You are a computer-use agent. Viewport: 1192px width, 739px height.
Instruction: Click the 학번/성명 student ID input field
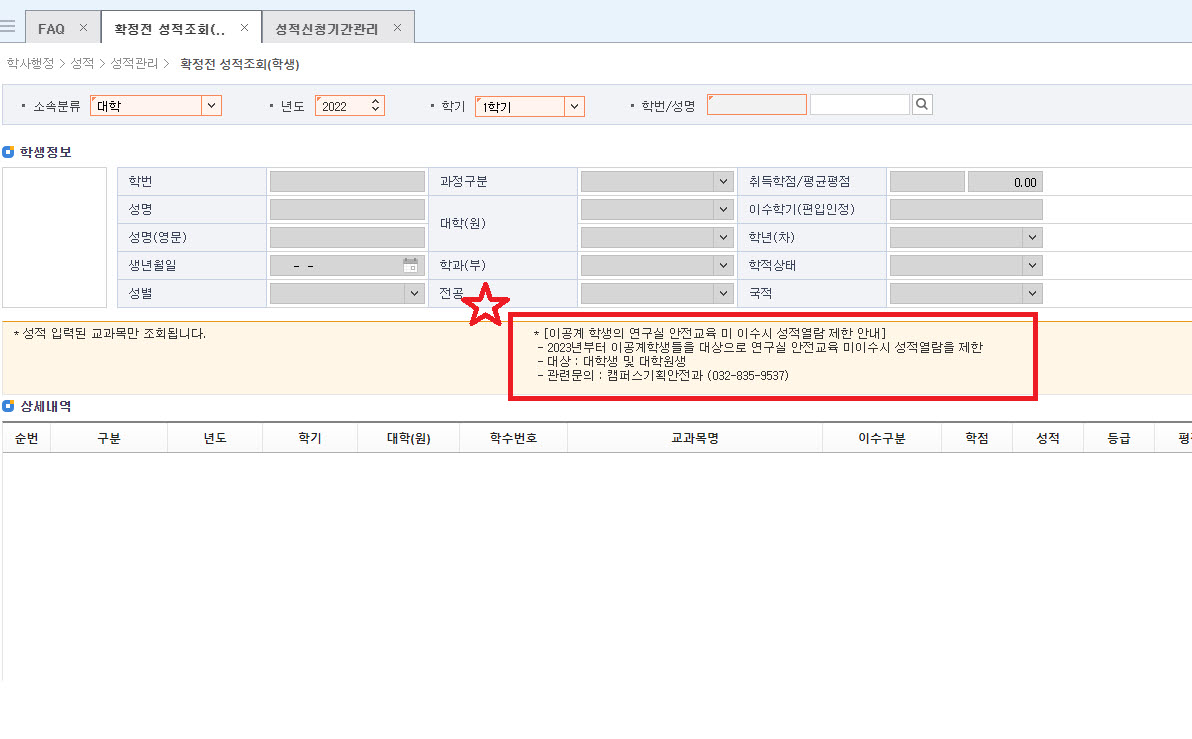pyautogui.click(x=757, y=105)
